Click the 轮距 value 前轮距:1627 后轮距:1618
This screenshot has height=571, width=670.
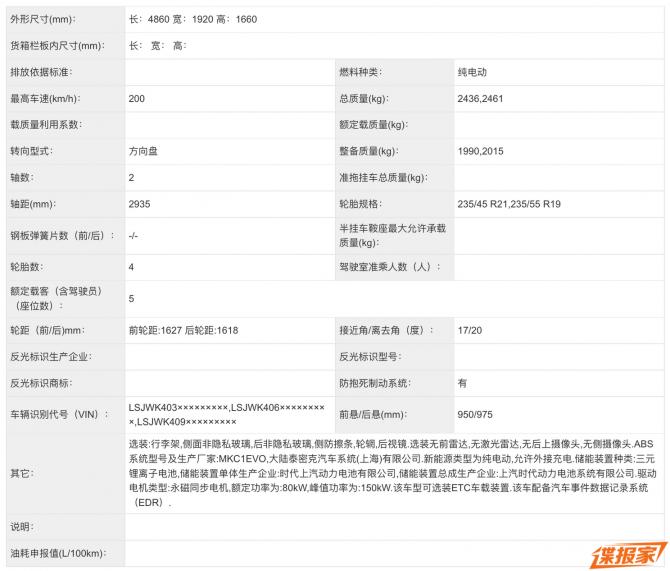click(x=183, y=329)
